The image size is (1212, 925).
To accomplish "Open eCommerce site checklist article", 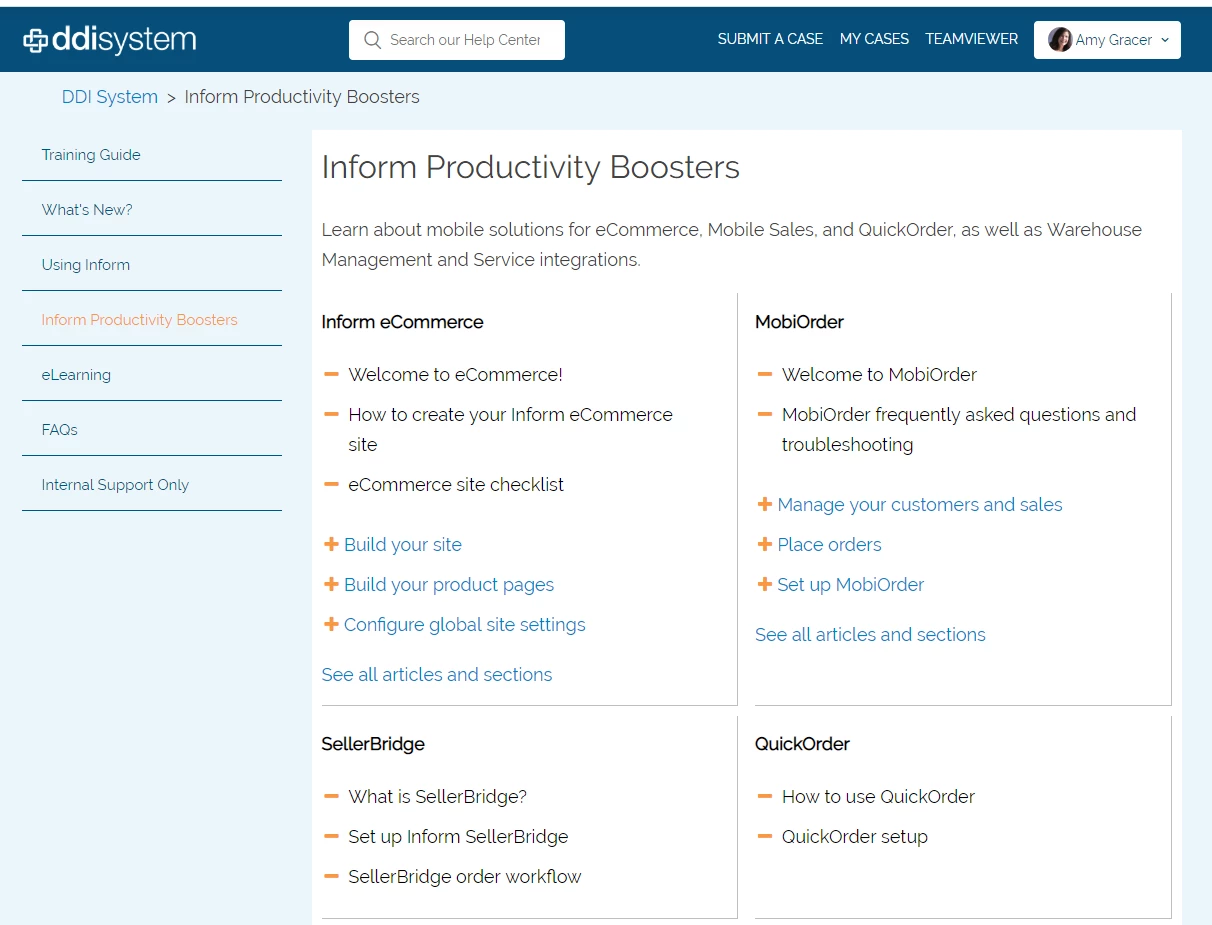I will click(x=456, y=485).
